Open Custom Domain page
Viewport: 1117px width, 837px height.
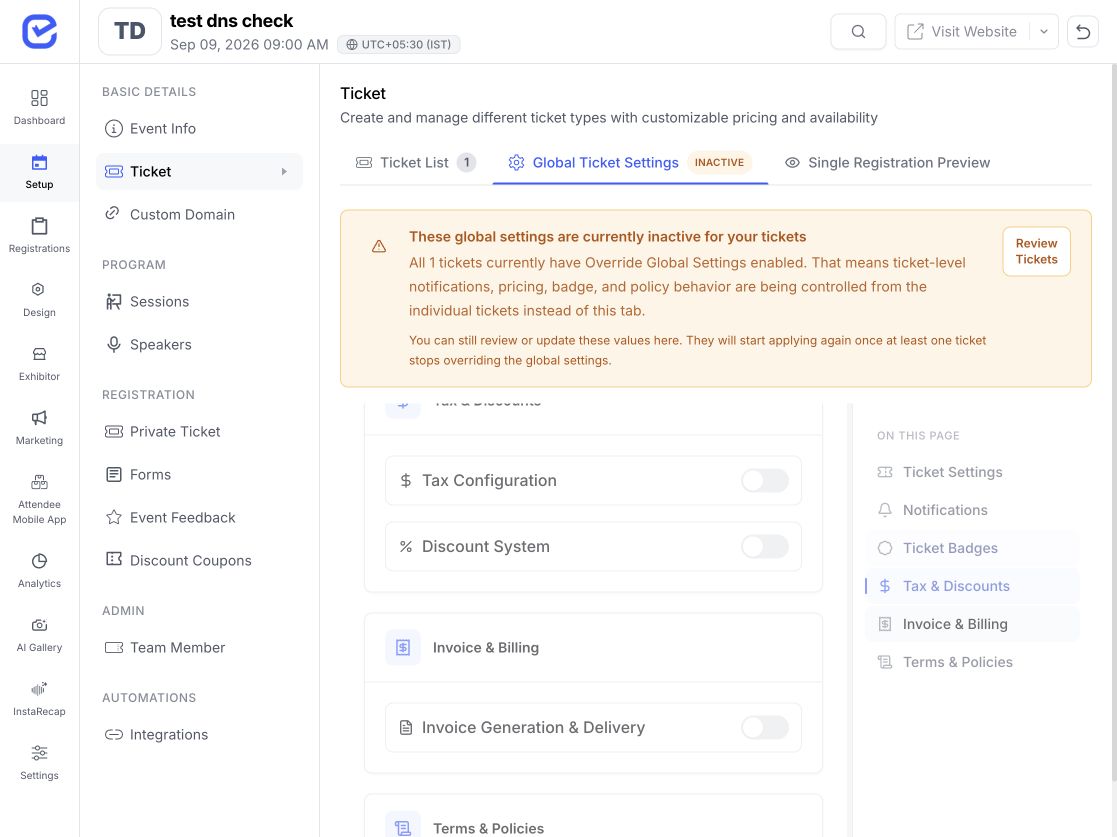(x=199, y=214)
